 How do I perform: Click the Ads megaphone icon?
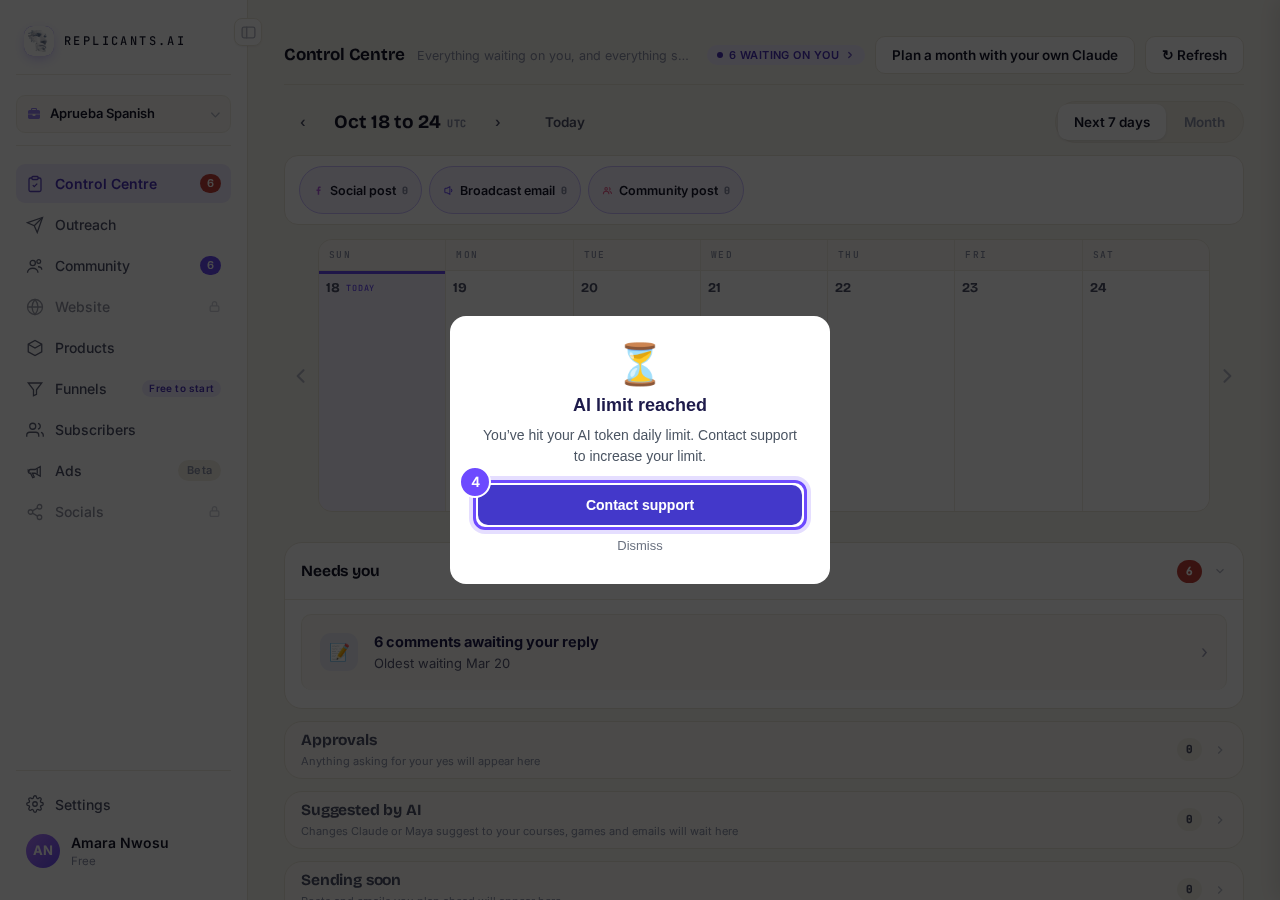click(x=35, y=471)
